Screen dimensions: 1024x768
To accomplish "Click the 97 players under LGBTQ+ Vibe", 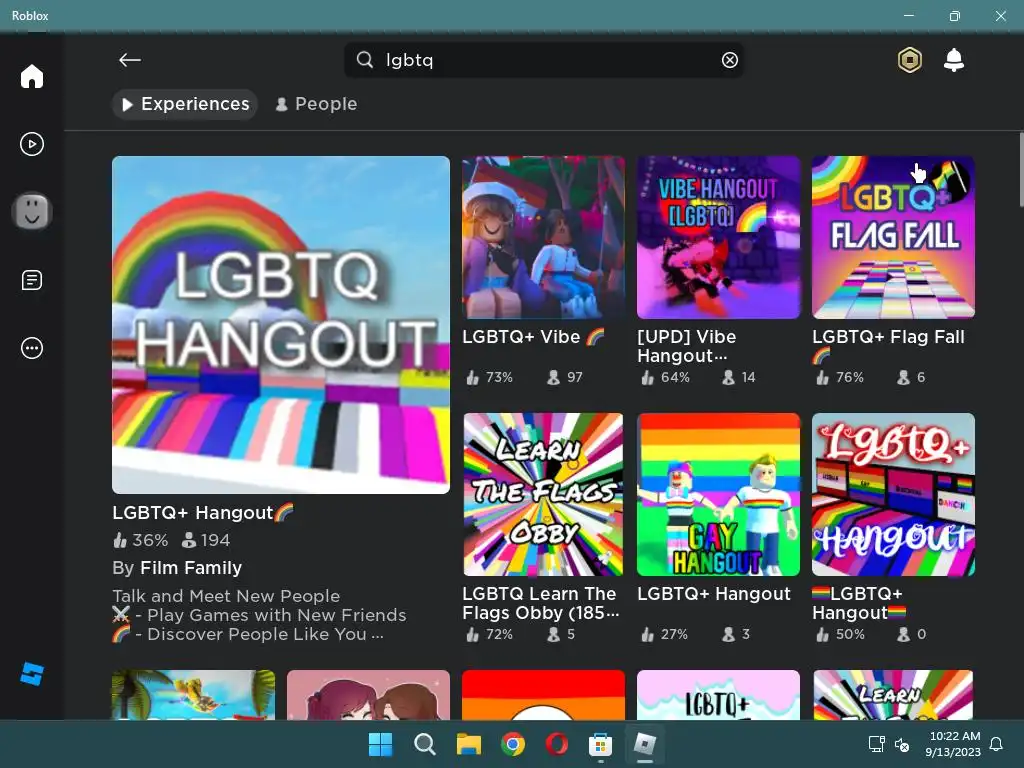I will click(565, 377).
